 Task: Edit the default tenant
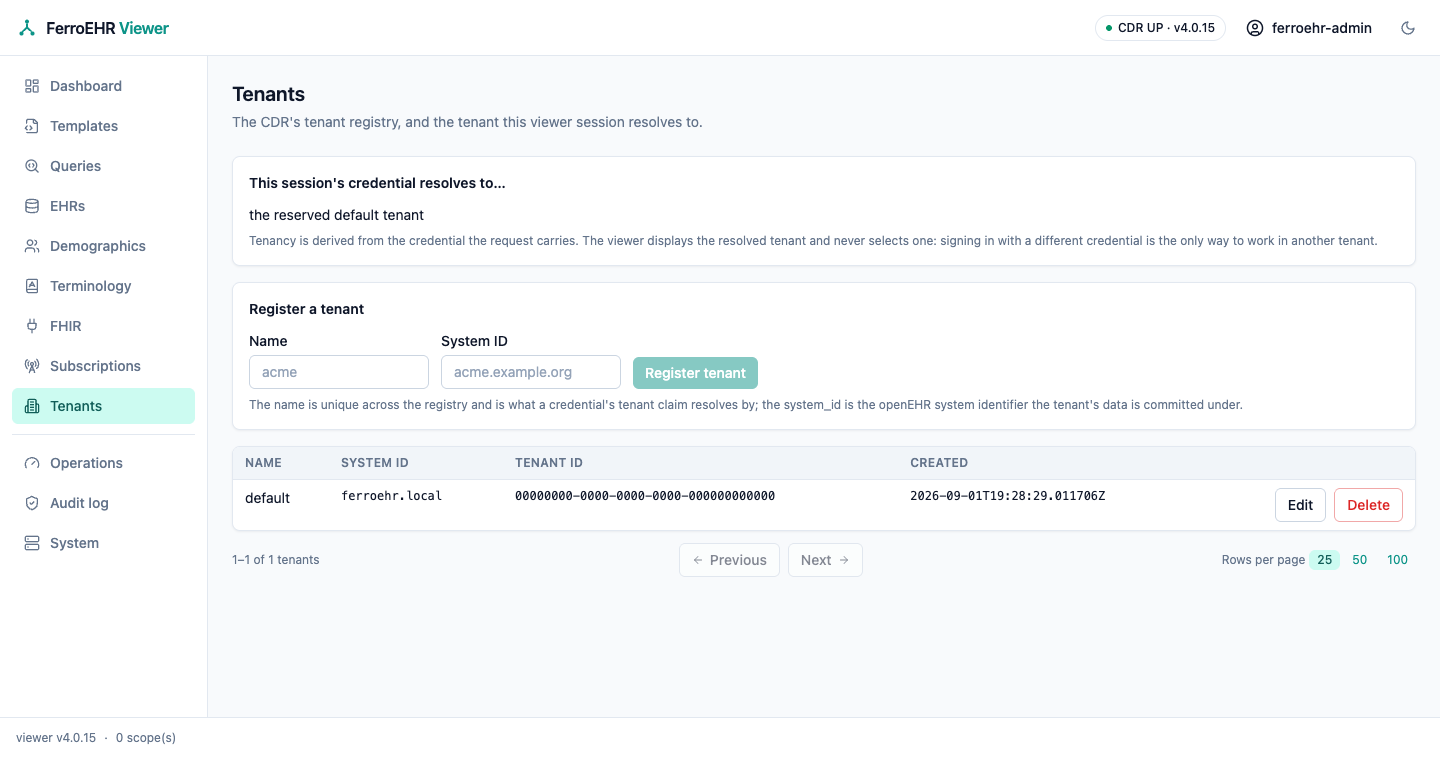(1300, 505)
